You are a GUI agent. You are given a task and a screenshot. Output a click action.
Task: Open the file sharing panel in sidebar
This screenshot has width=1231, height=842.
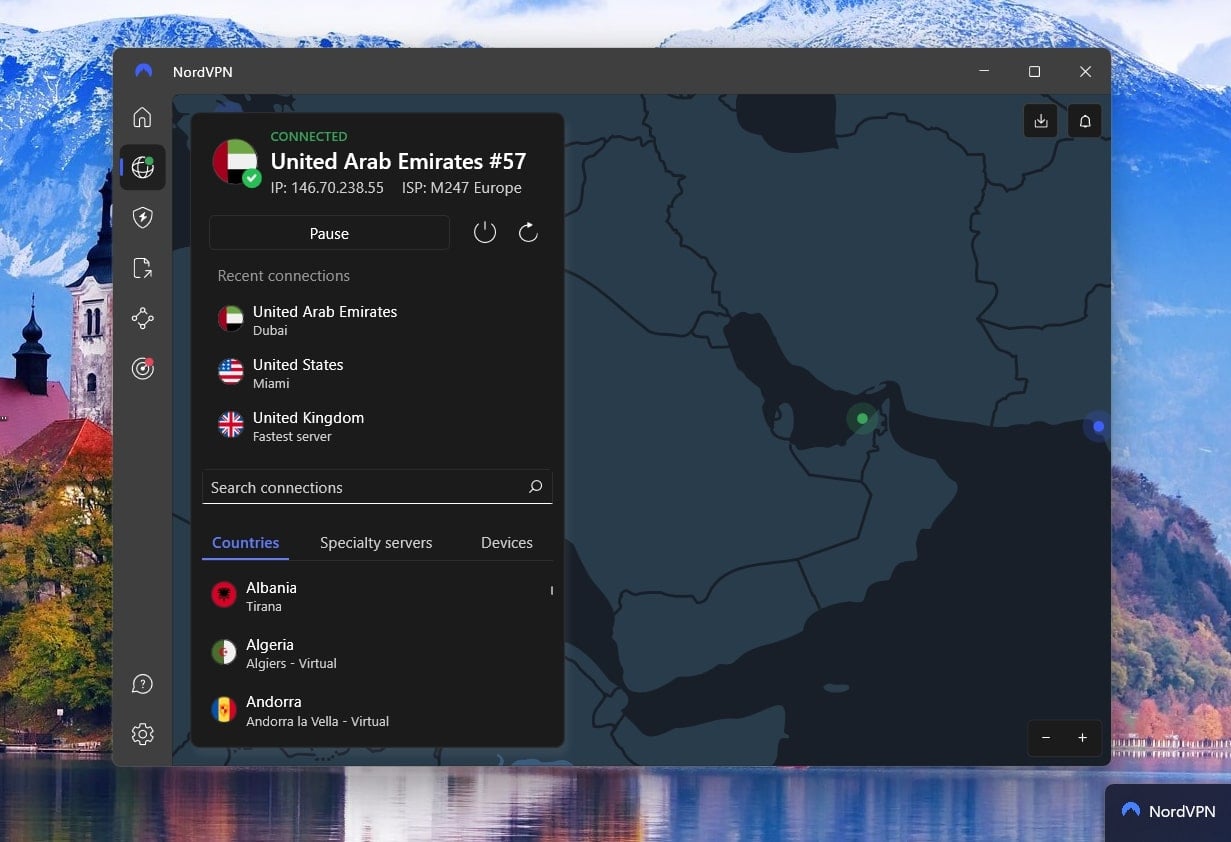[142, 267]
